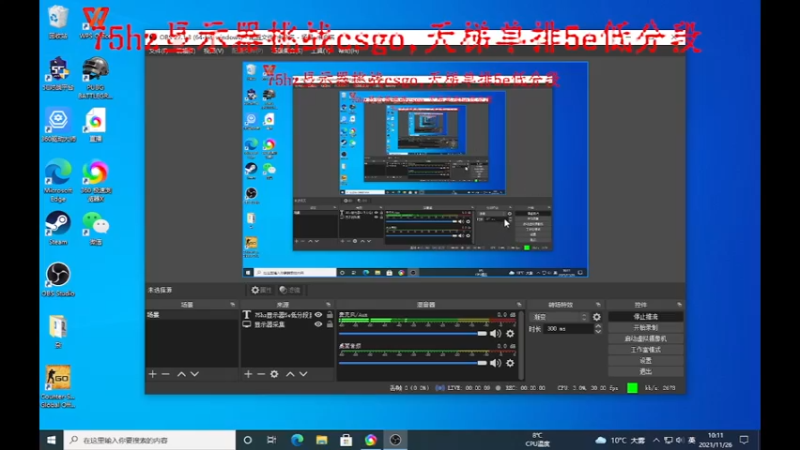Select the 场景 item in the Scenes list
This screenshot has width=800, height=450.
[191, 315]
